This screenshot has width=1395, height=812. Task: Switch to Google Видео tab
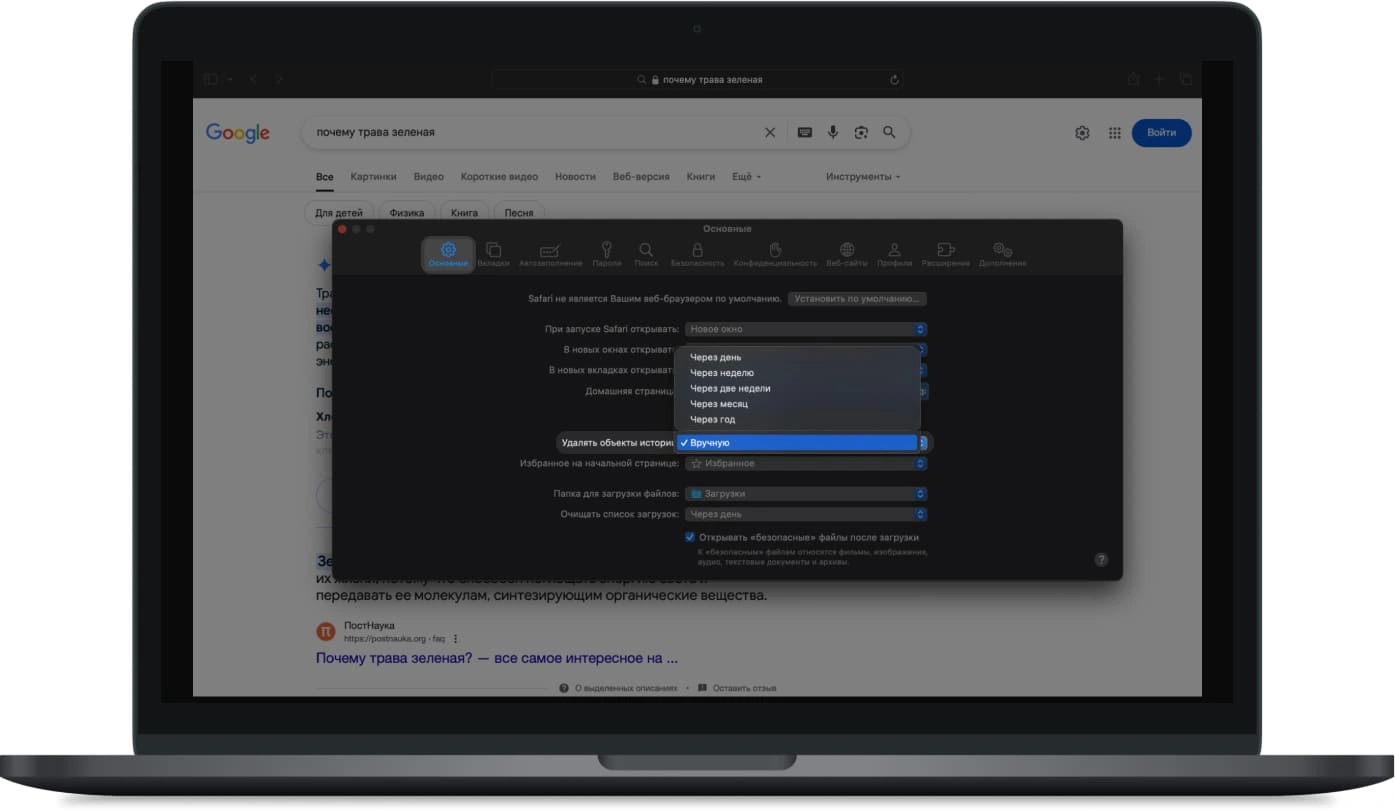[x=428, y=177]
